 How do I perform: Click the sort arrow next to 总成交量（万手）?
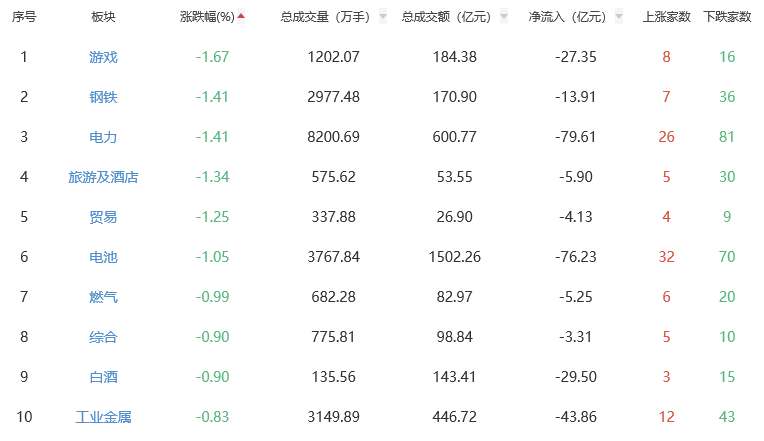pyautogui.click(x=383, y=17)
